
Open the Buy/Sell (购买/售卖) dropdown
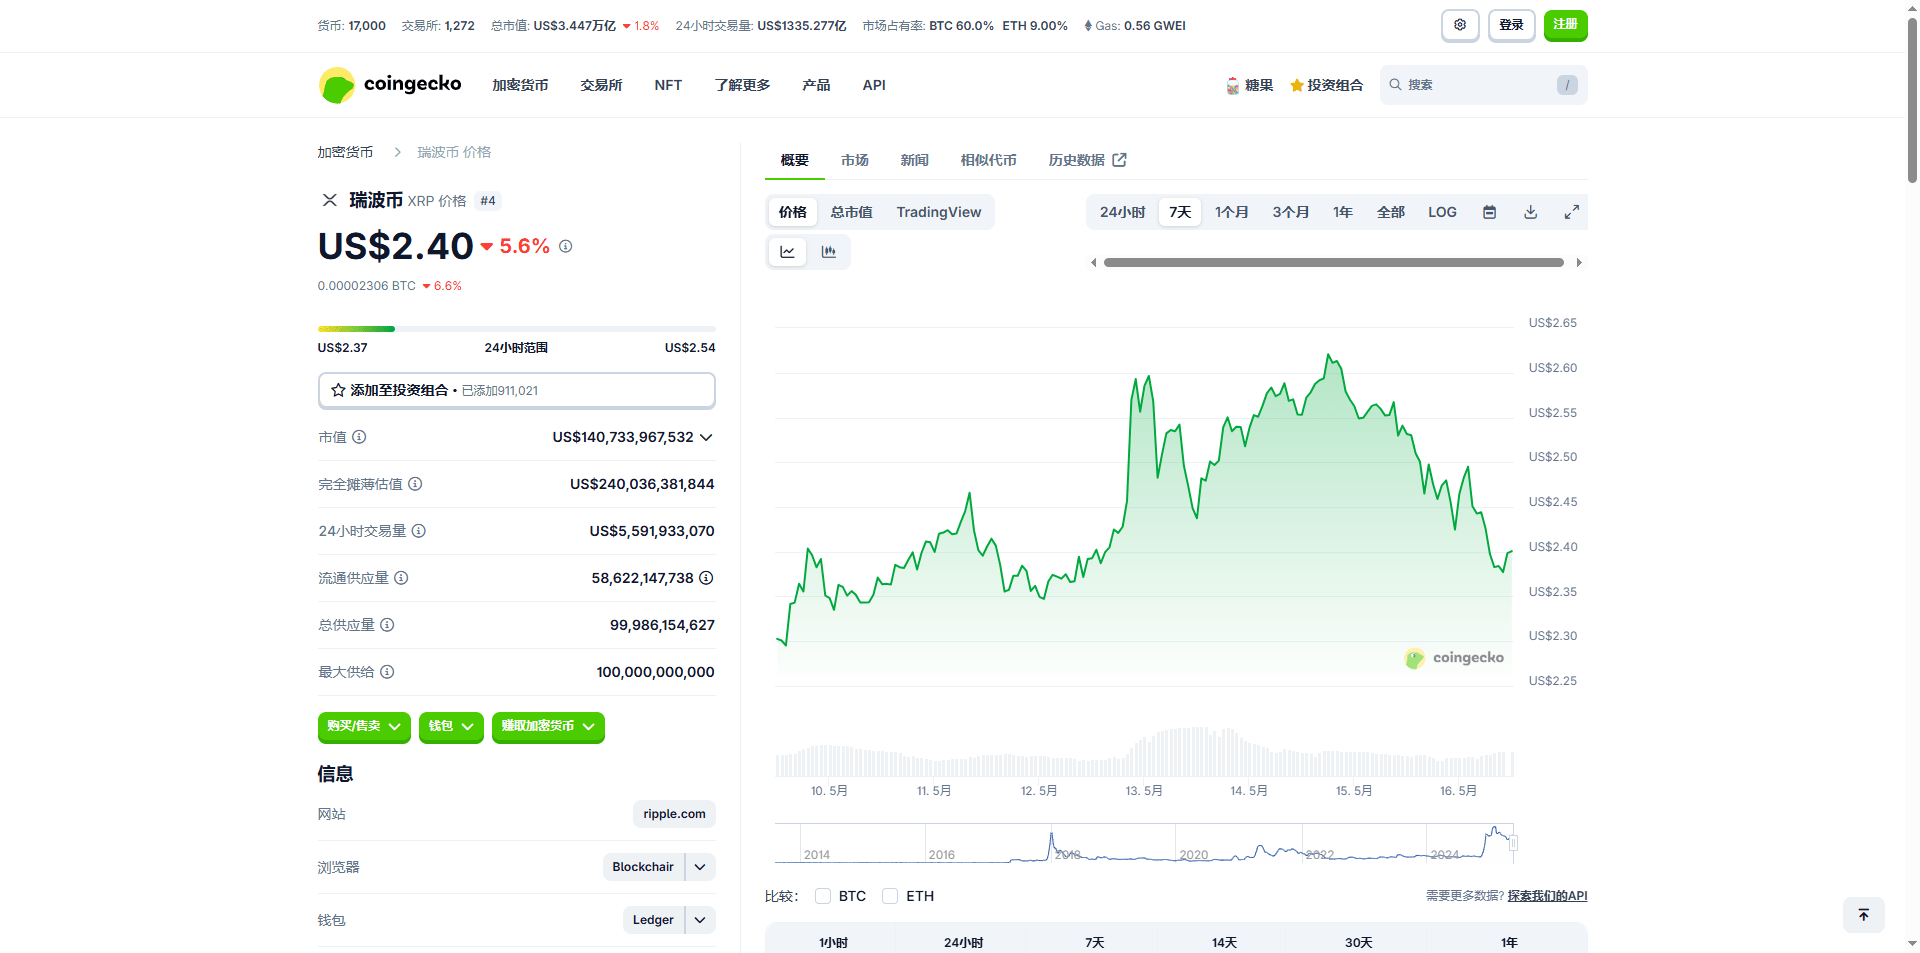click(364, 727)
